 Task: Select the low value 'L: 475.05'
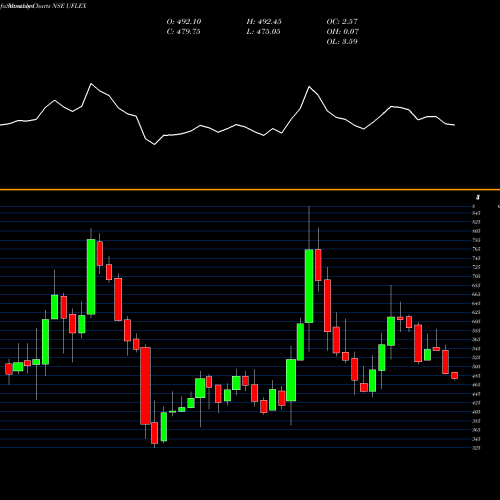click(x=263, y=32)
